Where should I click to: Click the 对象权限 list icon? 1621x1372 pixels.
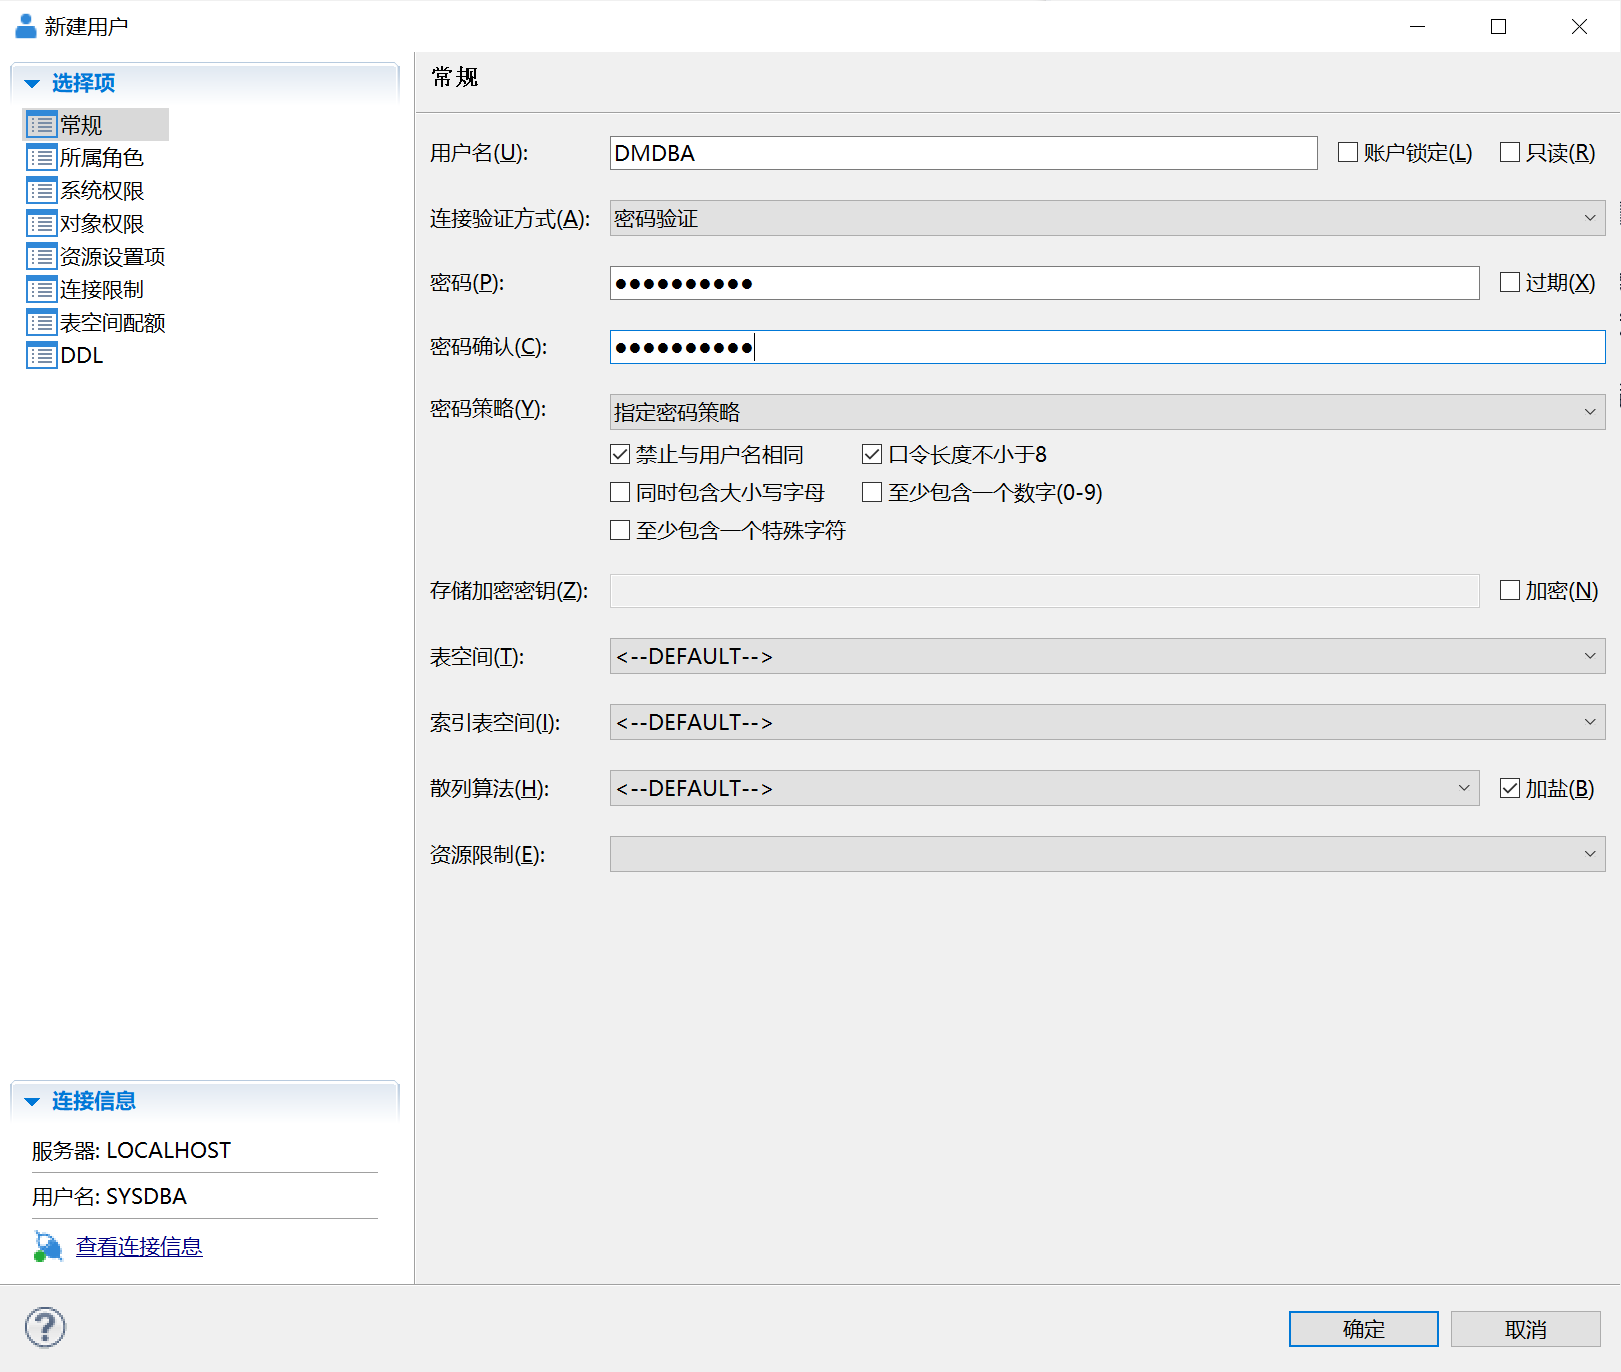[41, 224]
